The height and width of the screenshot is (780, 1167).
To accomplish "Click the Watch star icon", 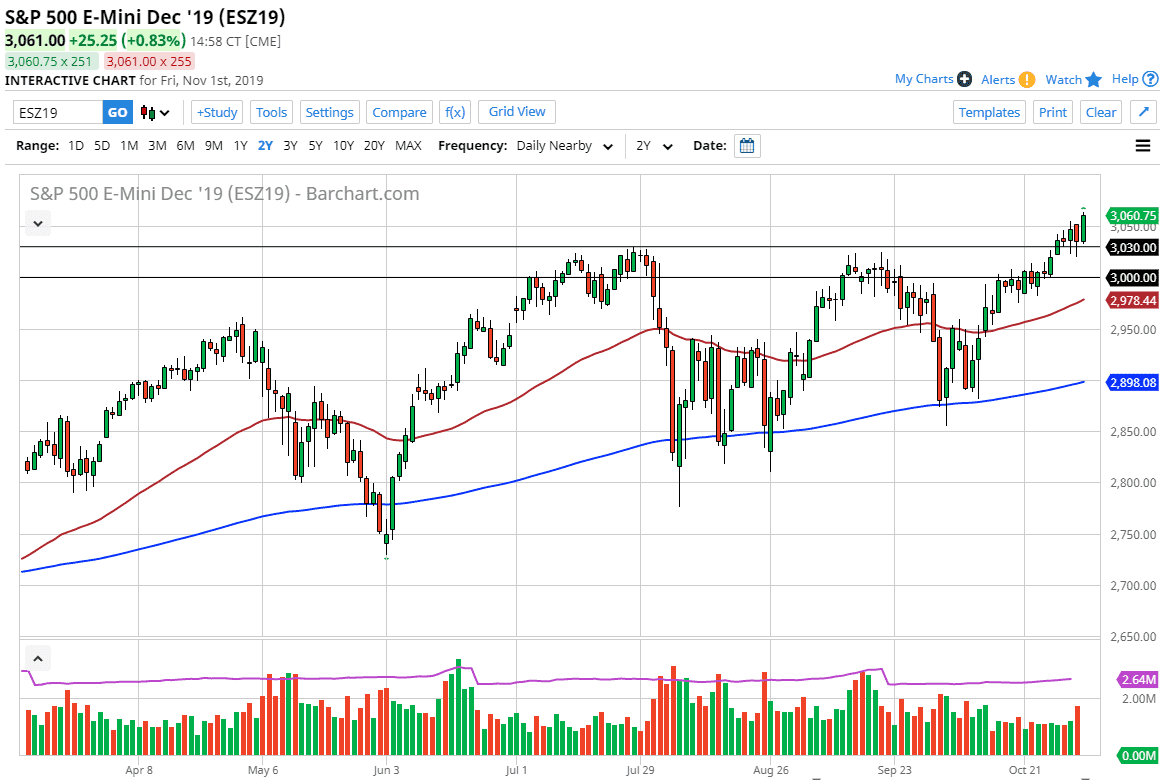I will pos(1093,78).
